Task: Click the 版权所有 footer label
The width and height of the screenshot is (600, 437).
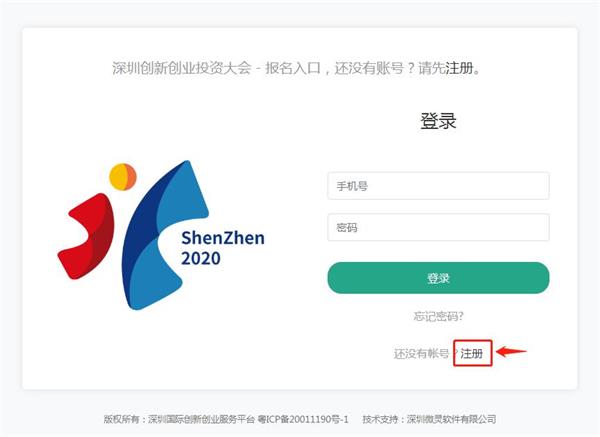Action: pos(121,419)
